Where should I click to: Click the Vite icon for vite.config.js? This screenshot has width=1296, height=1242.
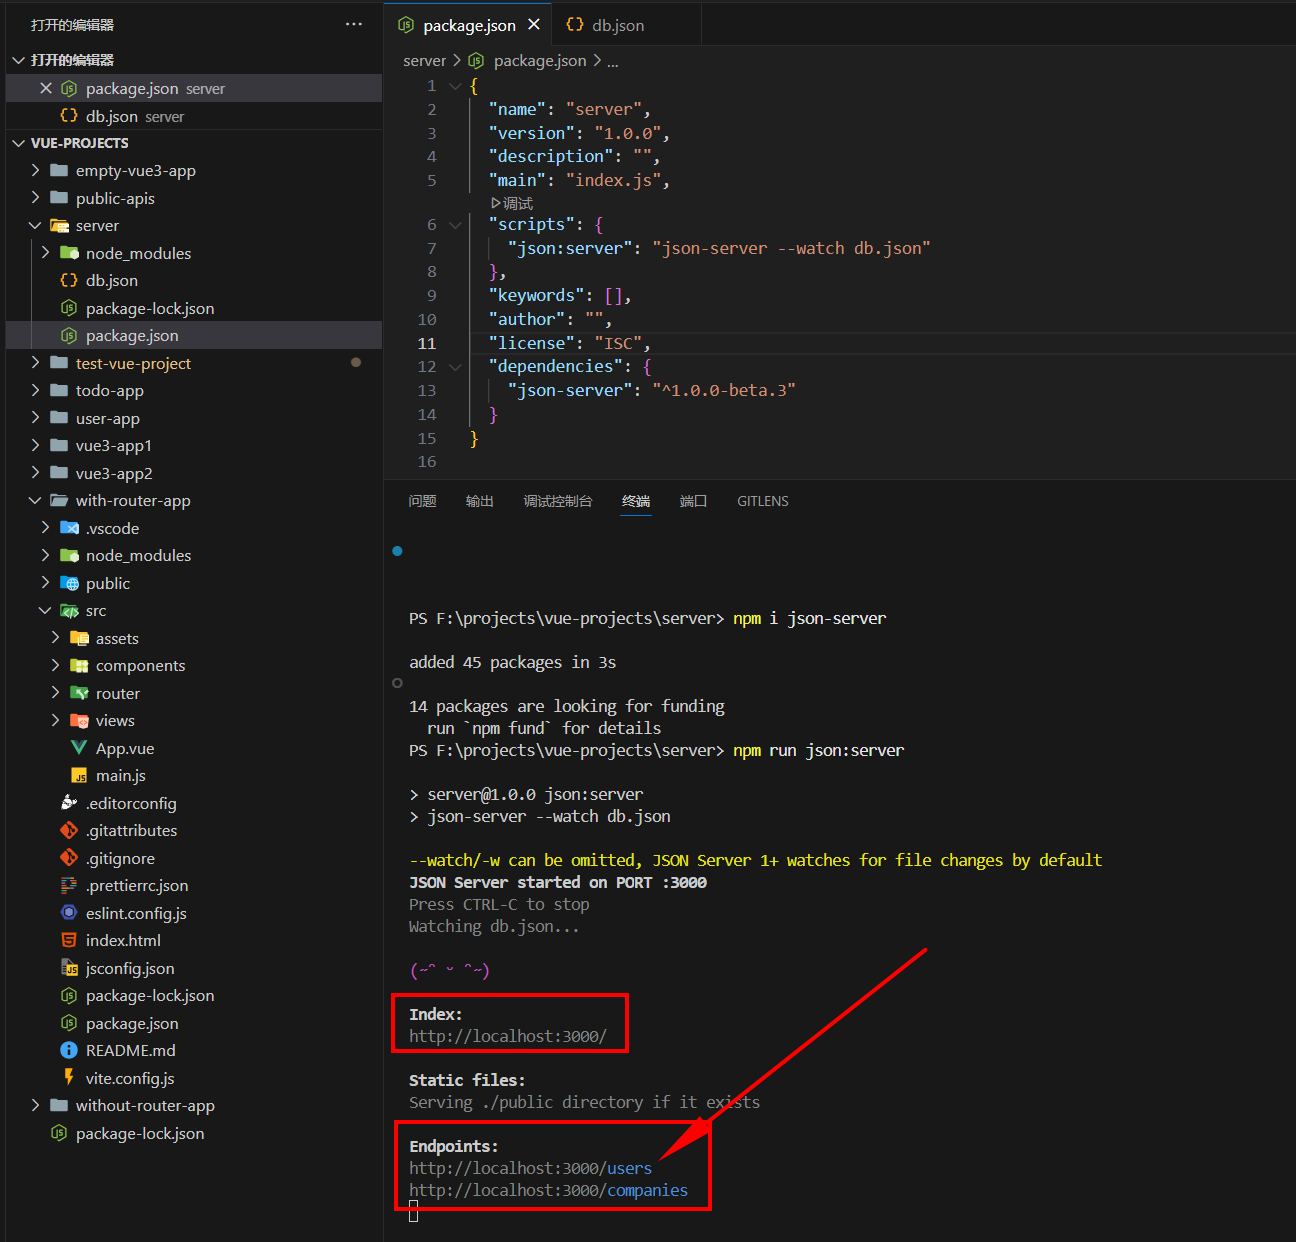pyautogui.click(x=69, y=1078)
